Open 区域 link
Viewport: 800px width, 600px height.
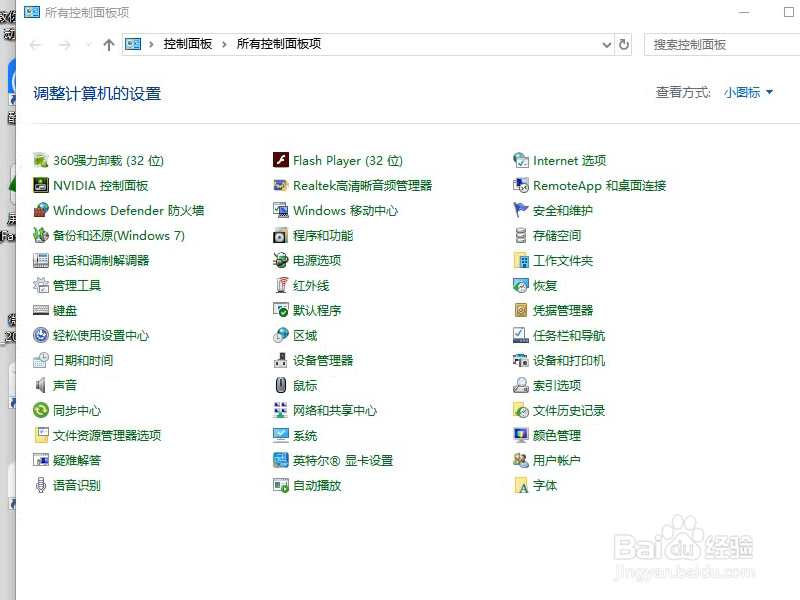point(305,335)
